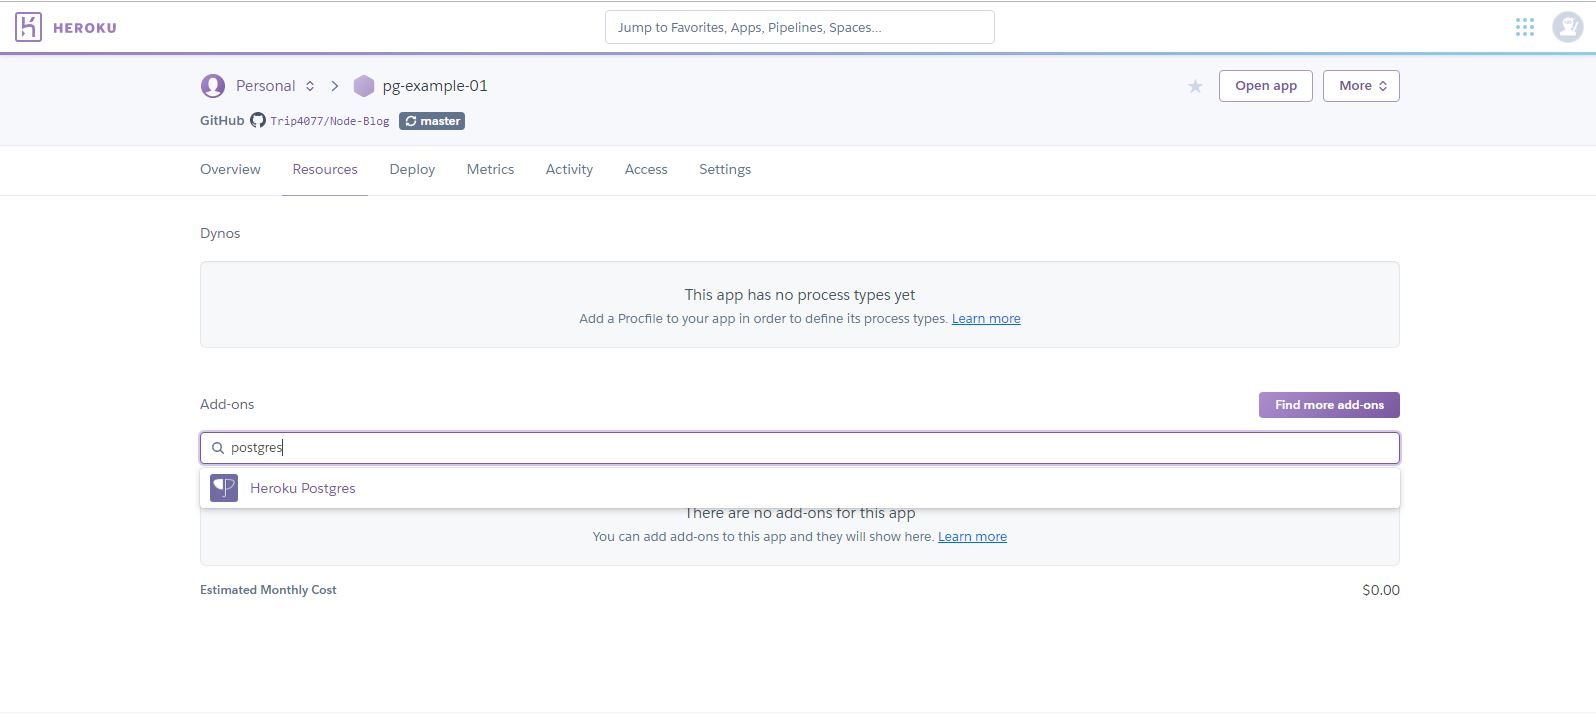Switch to the Overview tab

[230, 169]
